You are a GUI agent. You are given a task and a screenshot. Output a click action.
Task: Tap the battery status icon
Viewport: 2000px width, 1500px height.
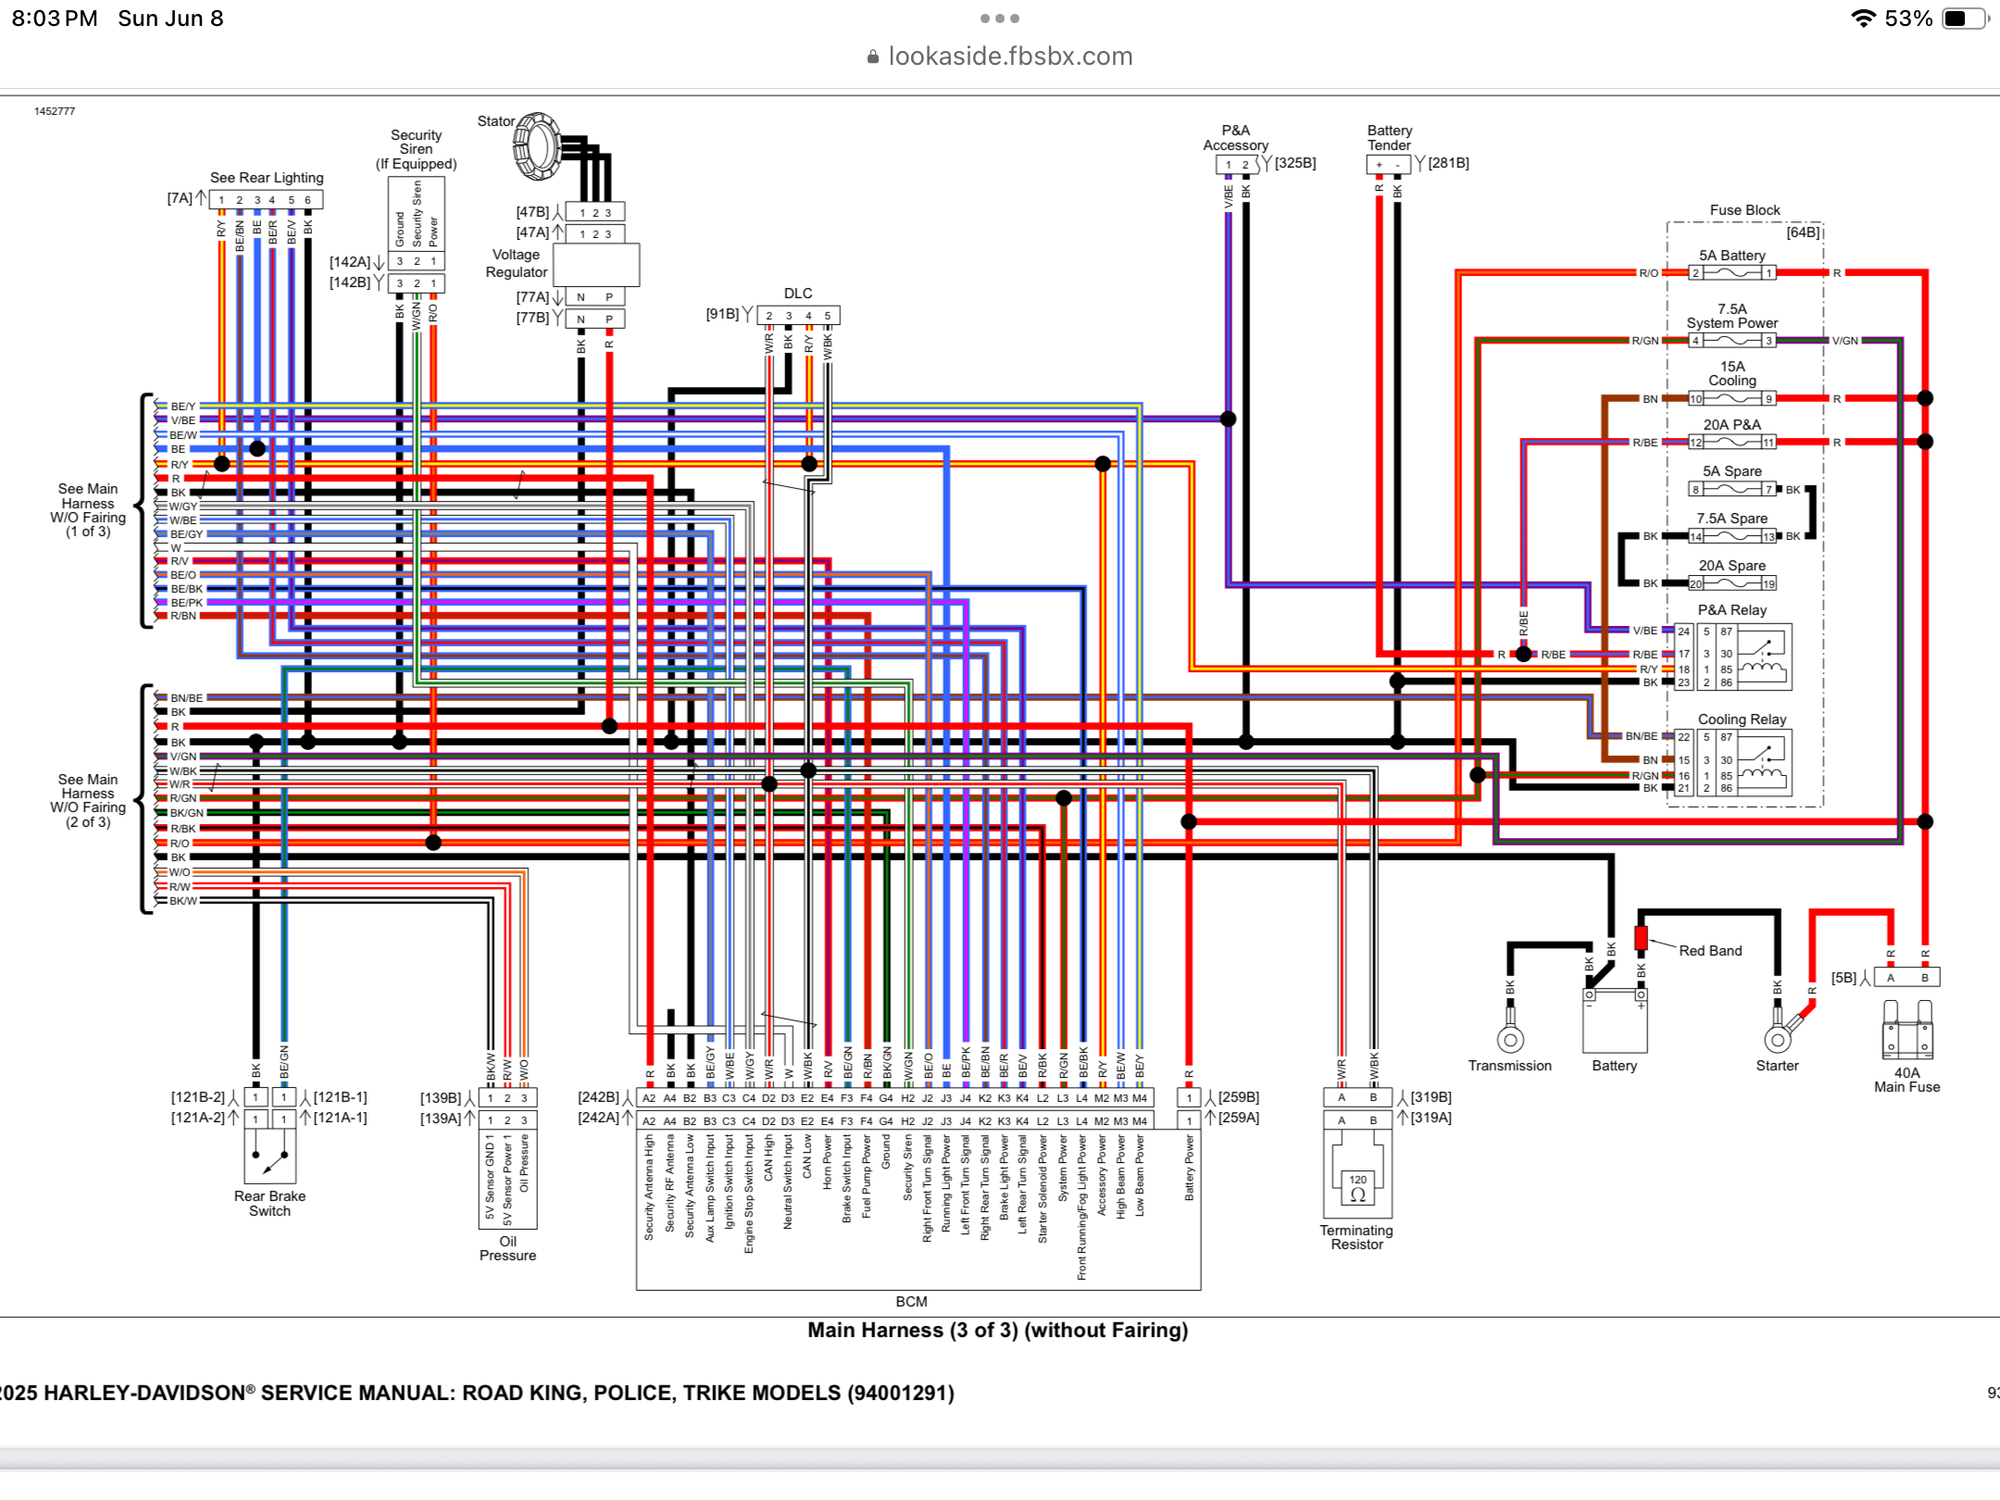pos(1963,18)
